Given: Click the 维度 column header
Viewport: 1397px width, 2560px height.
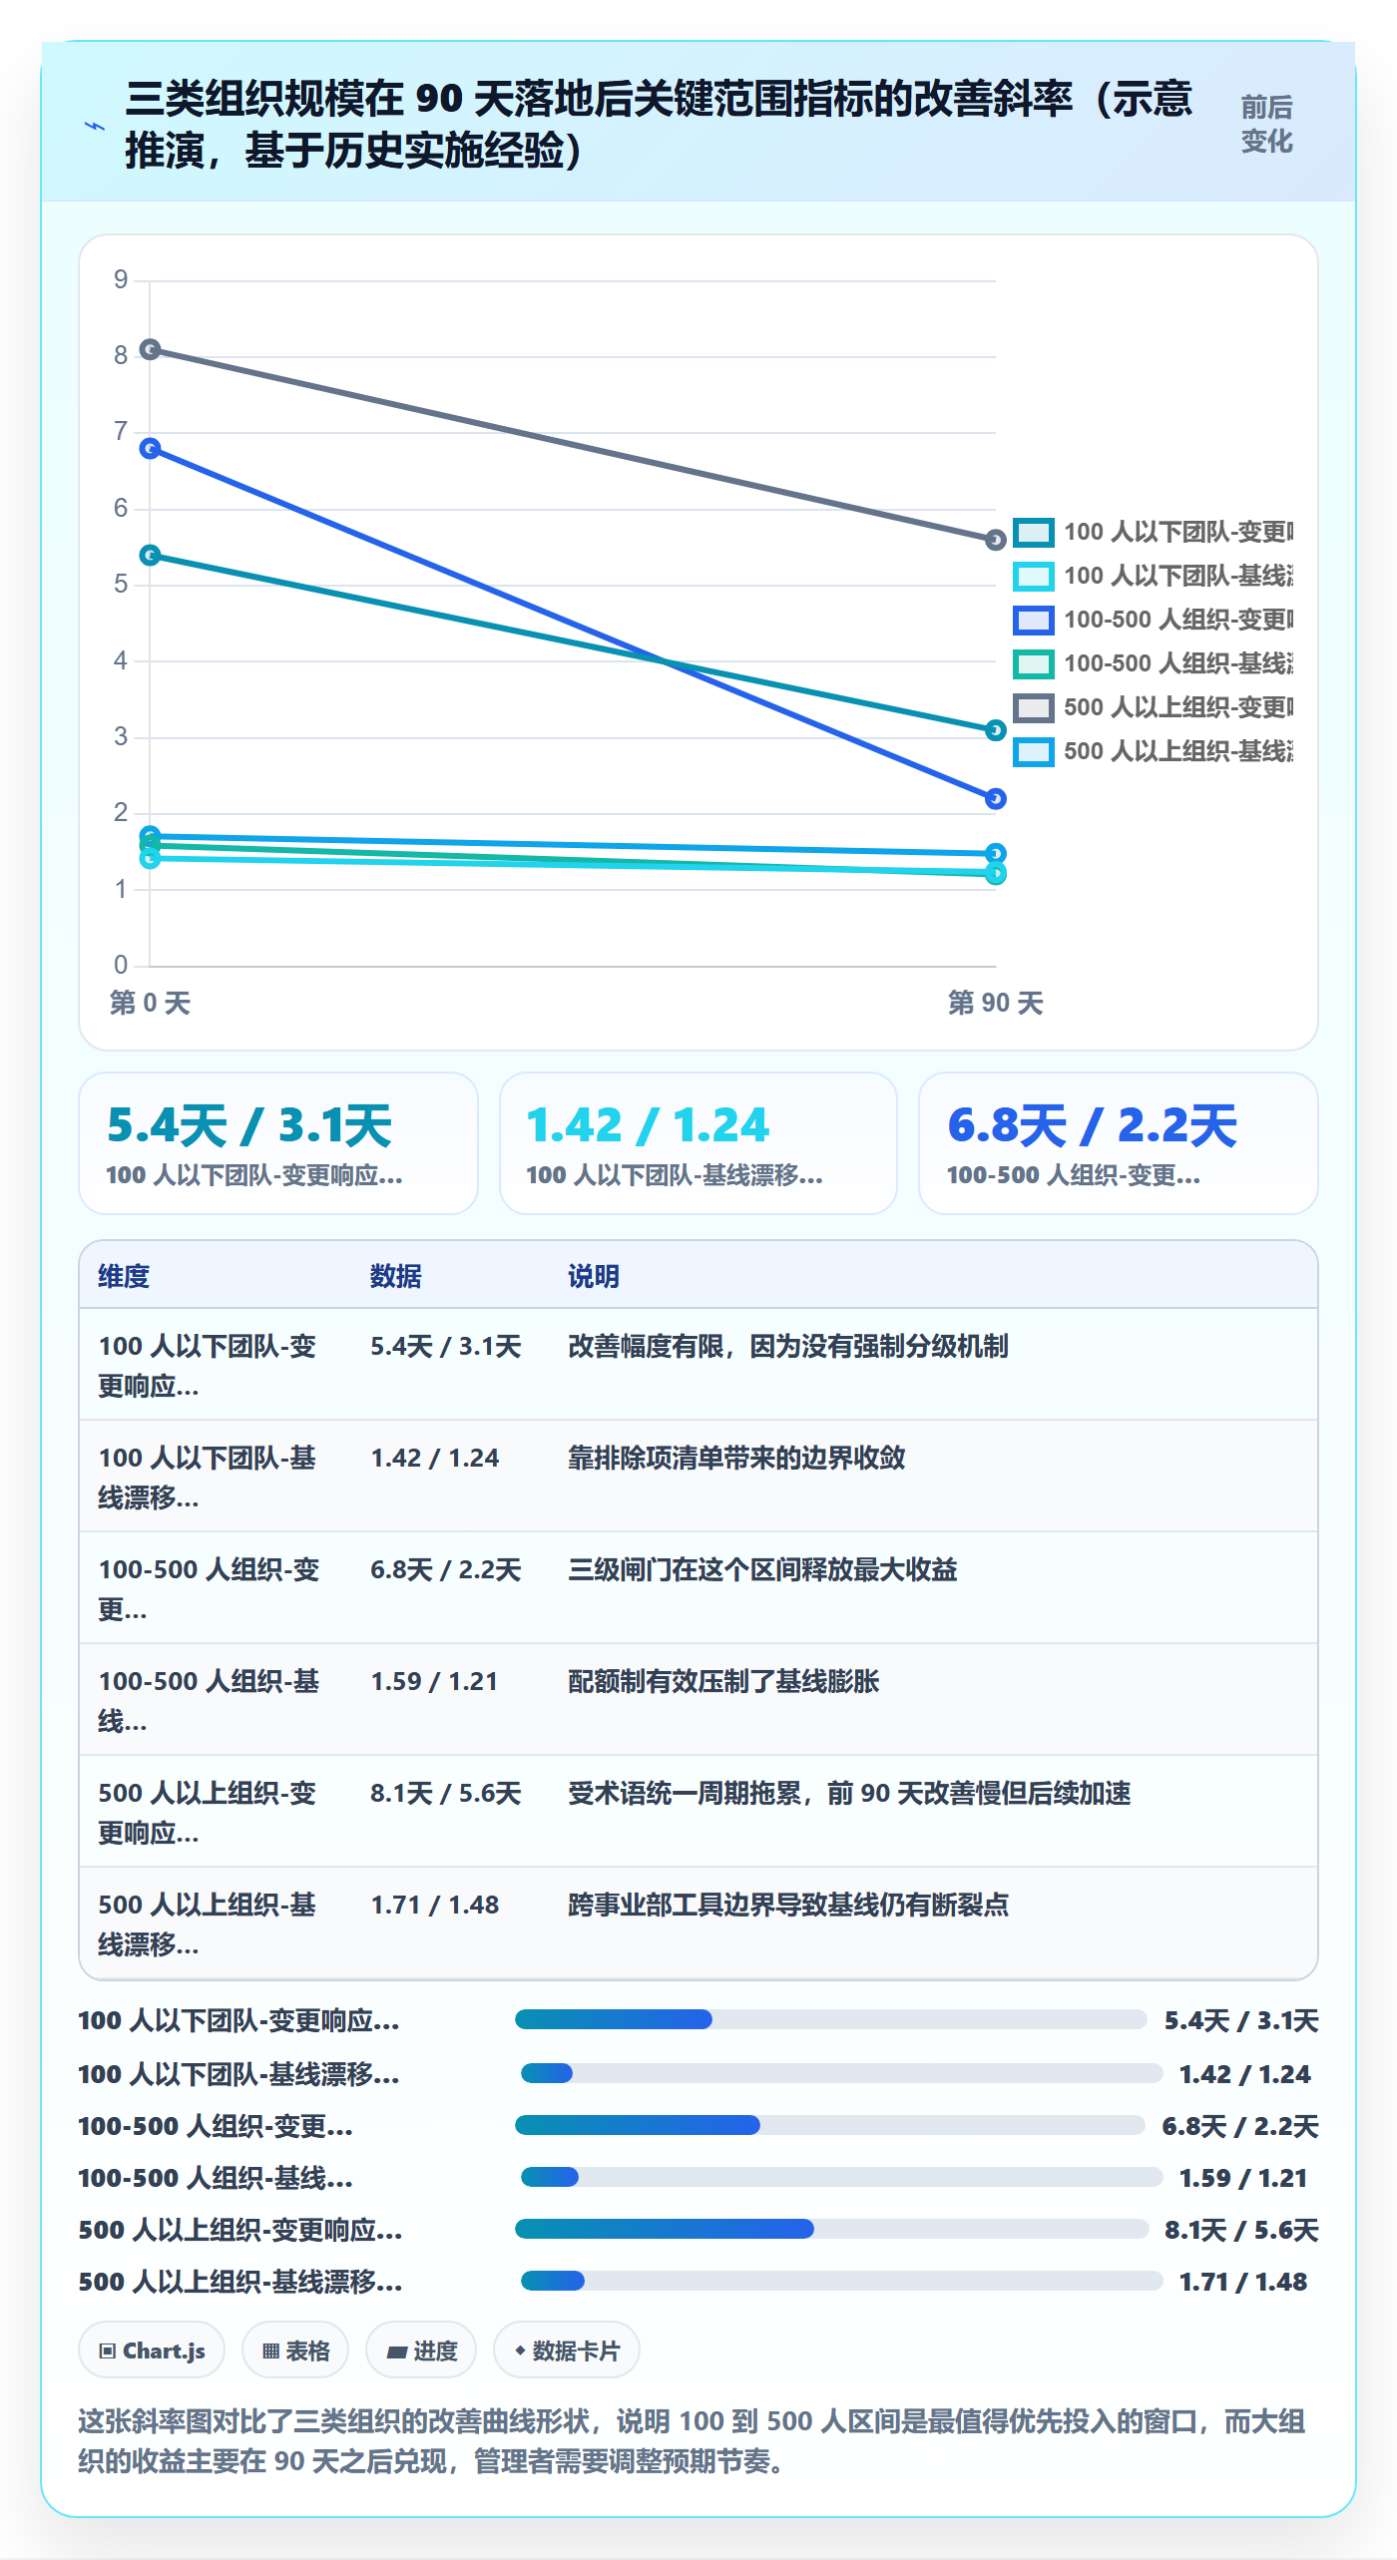Looking at the screenshot, I should pyautogui.click(x=123, y=1276).
